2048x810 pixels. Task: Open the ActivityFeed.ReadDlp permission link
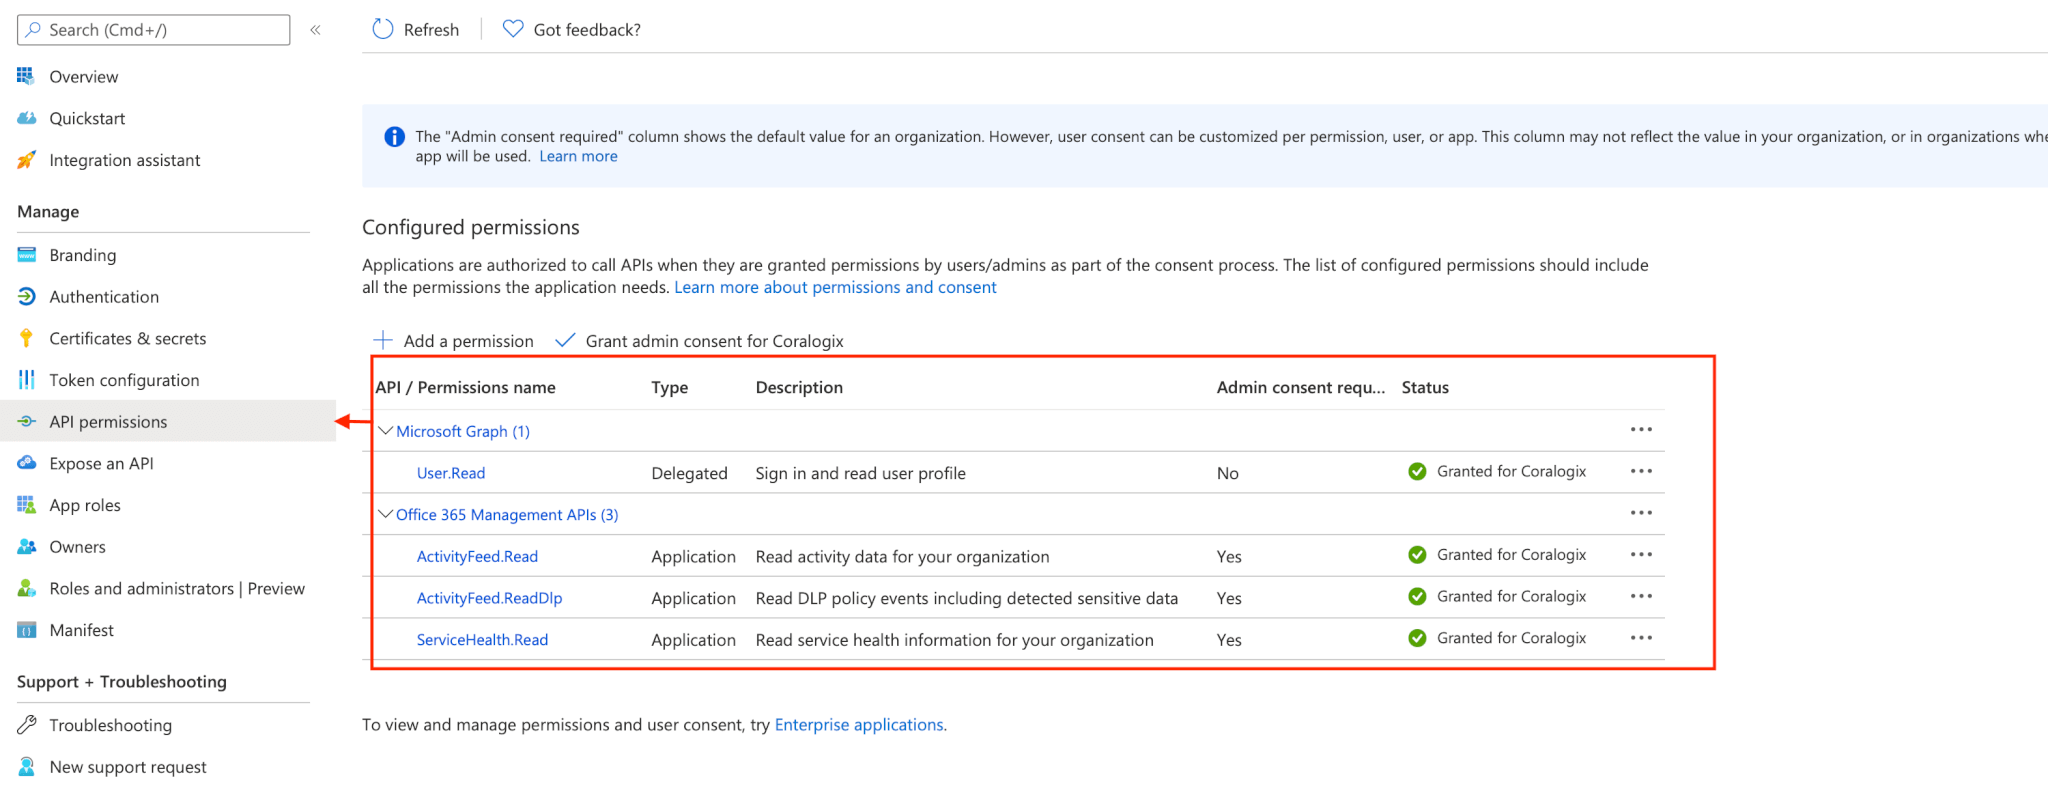(489, 598)
